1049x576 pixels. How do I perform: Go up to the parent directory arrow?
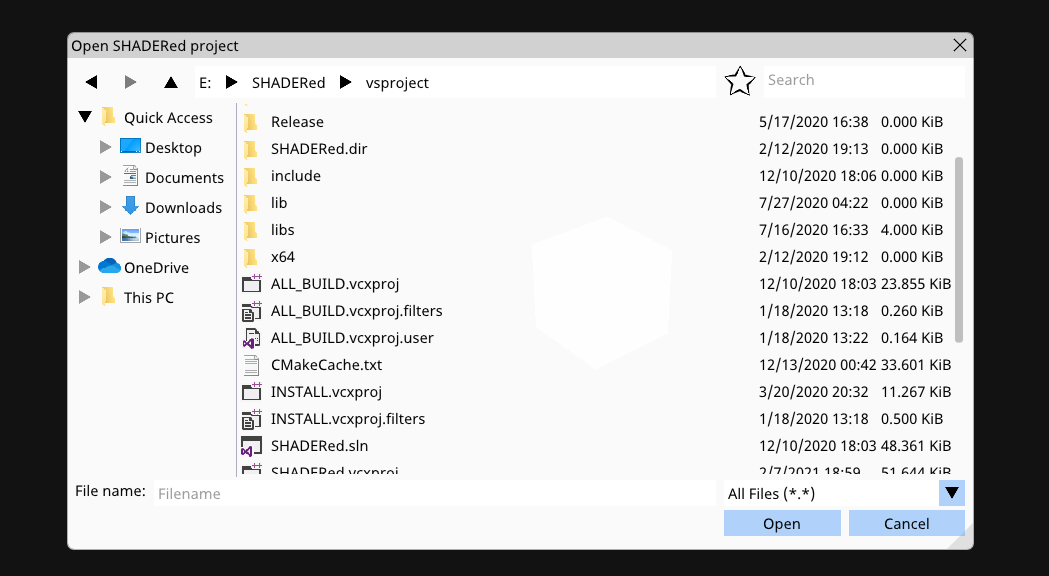point(170,82)
